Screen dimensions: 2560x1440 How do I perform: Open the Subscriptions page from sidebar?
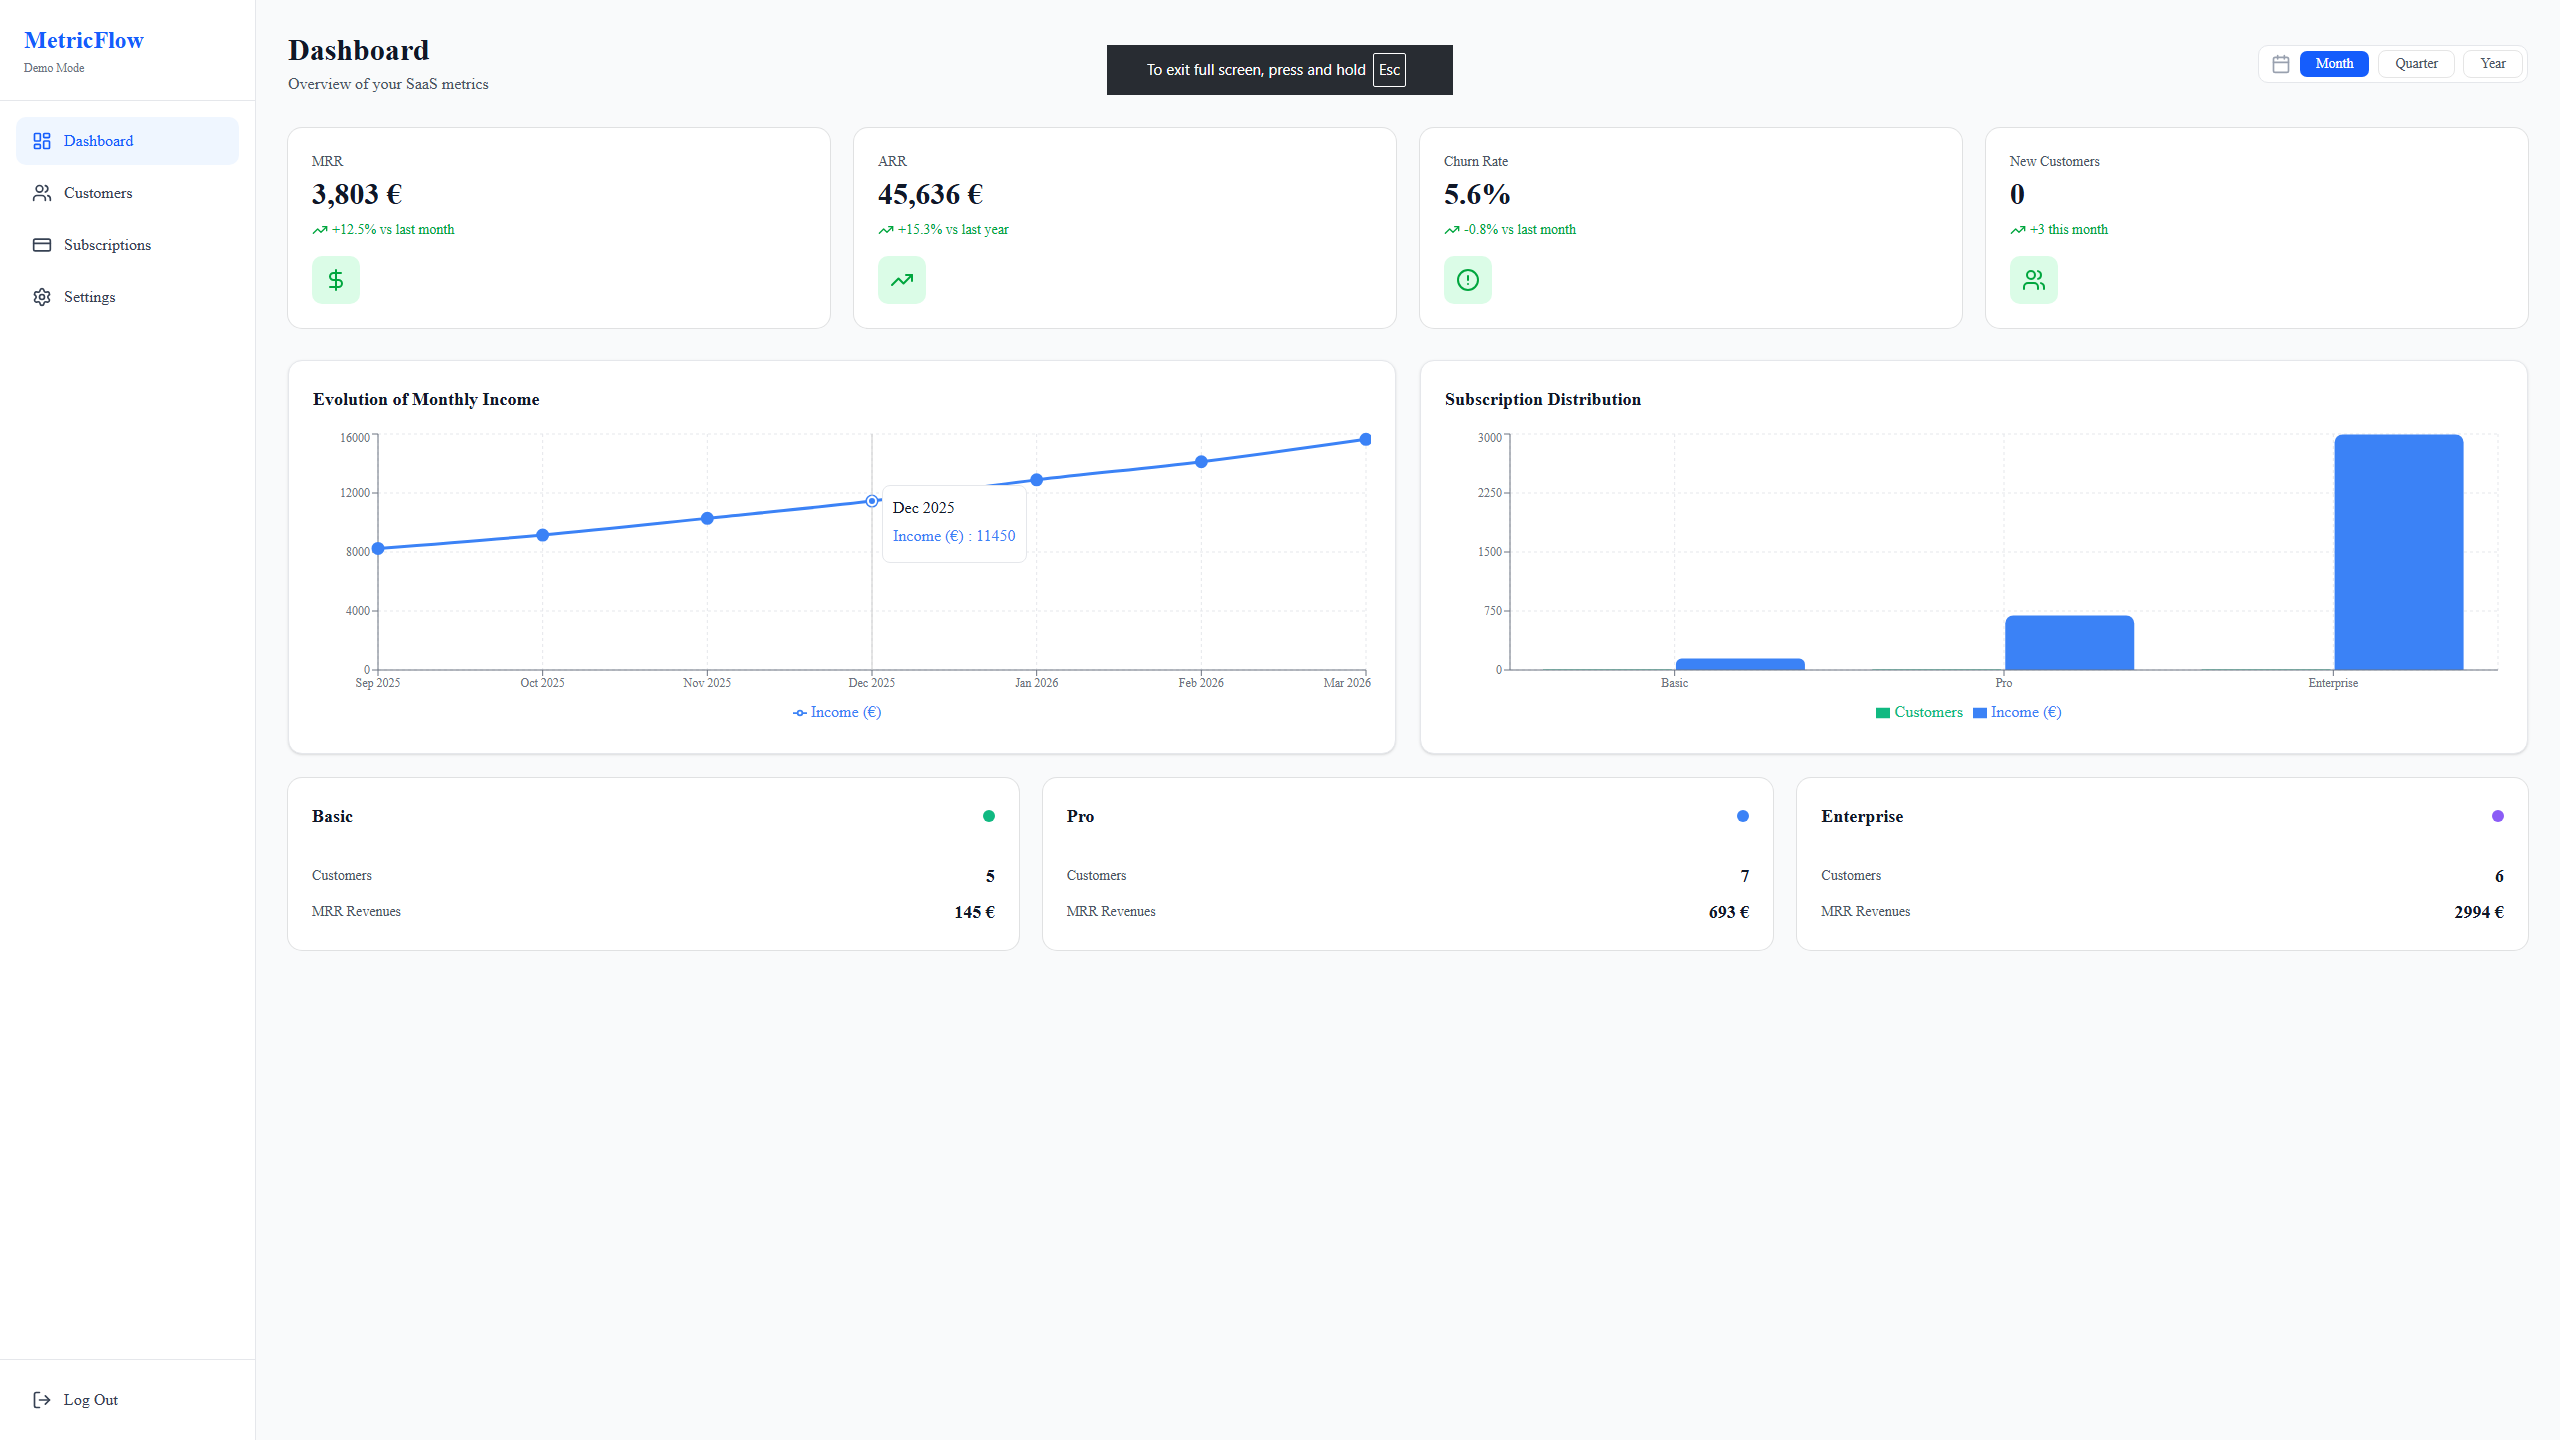107,244
